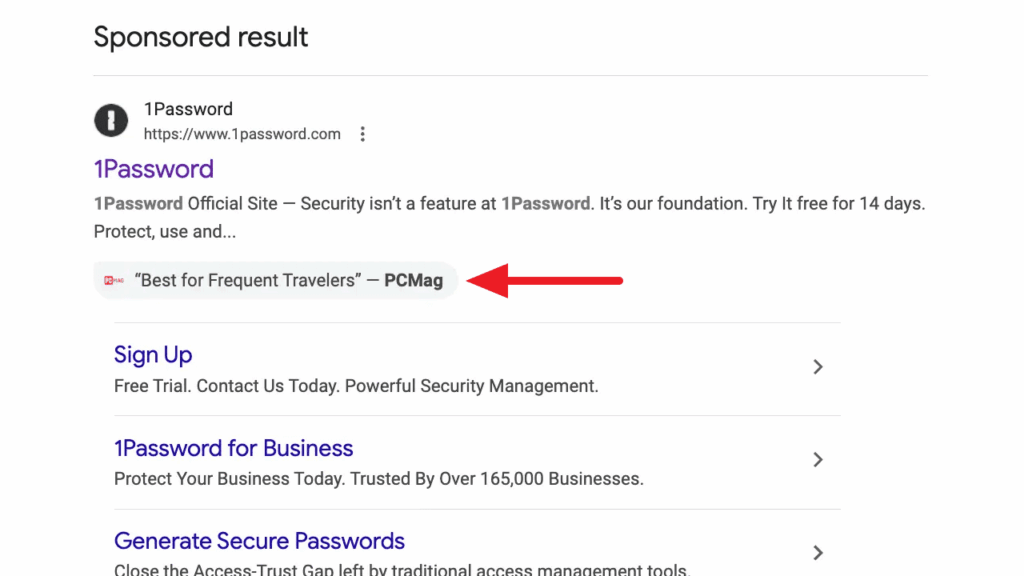
Task: Expand the Generate Secure Passwords chevron
Action: click(818, 551)
